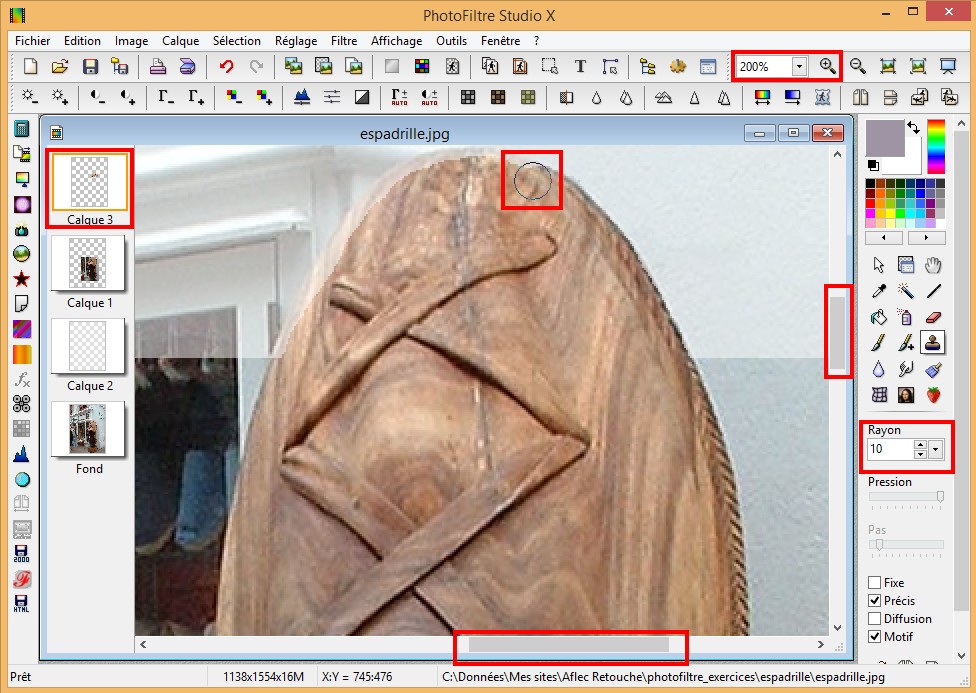The height and width of the screenshot is (693, 976).
Task: Click the rainbow color spectrum strip
Action: 936,146
